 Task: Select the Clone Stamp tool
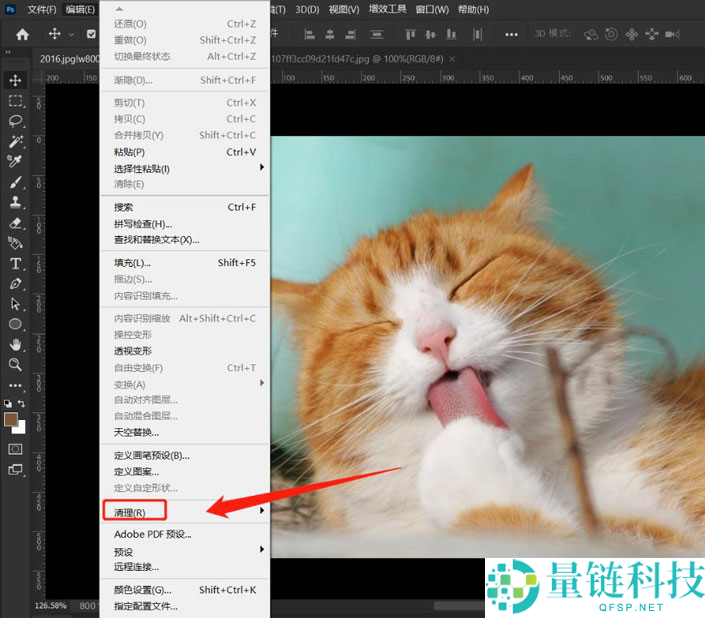pos(16,203)
